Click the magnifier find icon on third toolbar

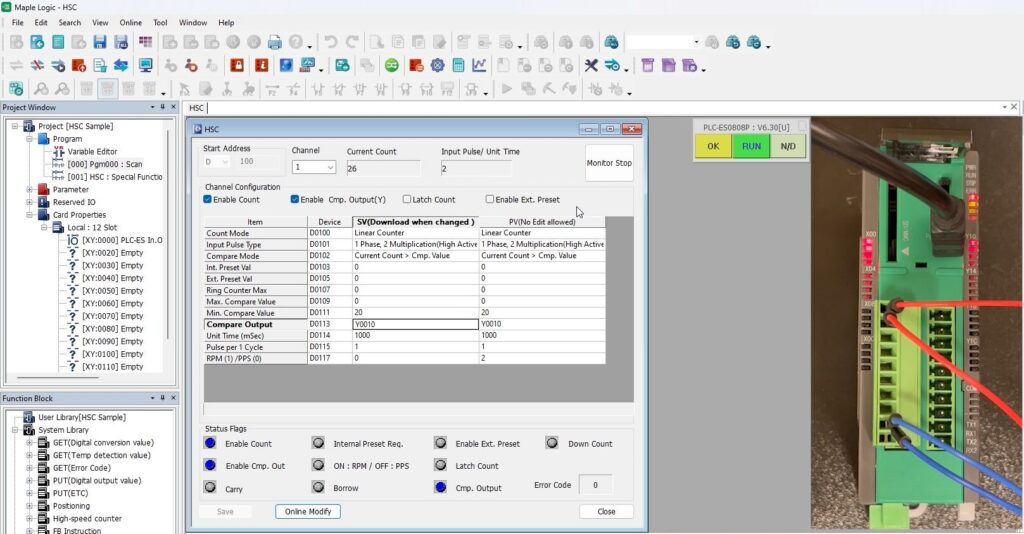pyautogui.click(x=41, y=89)
